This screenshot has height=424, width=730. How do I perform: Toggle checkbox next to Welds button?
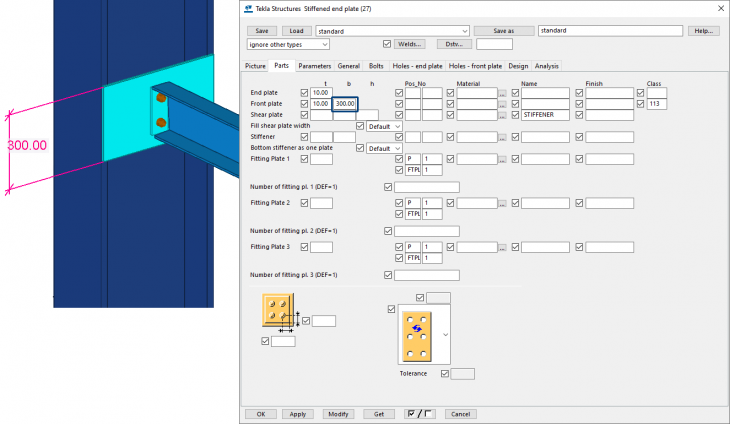click(387, 44)
